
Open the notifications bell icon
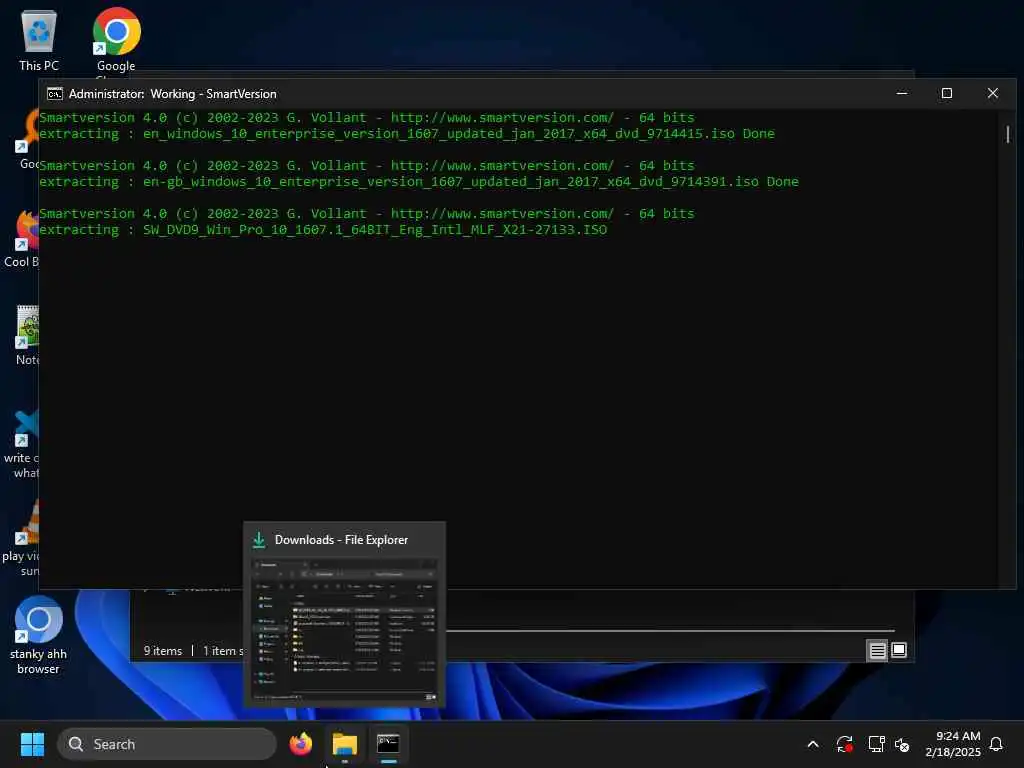coord(996,744)
